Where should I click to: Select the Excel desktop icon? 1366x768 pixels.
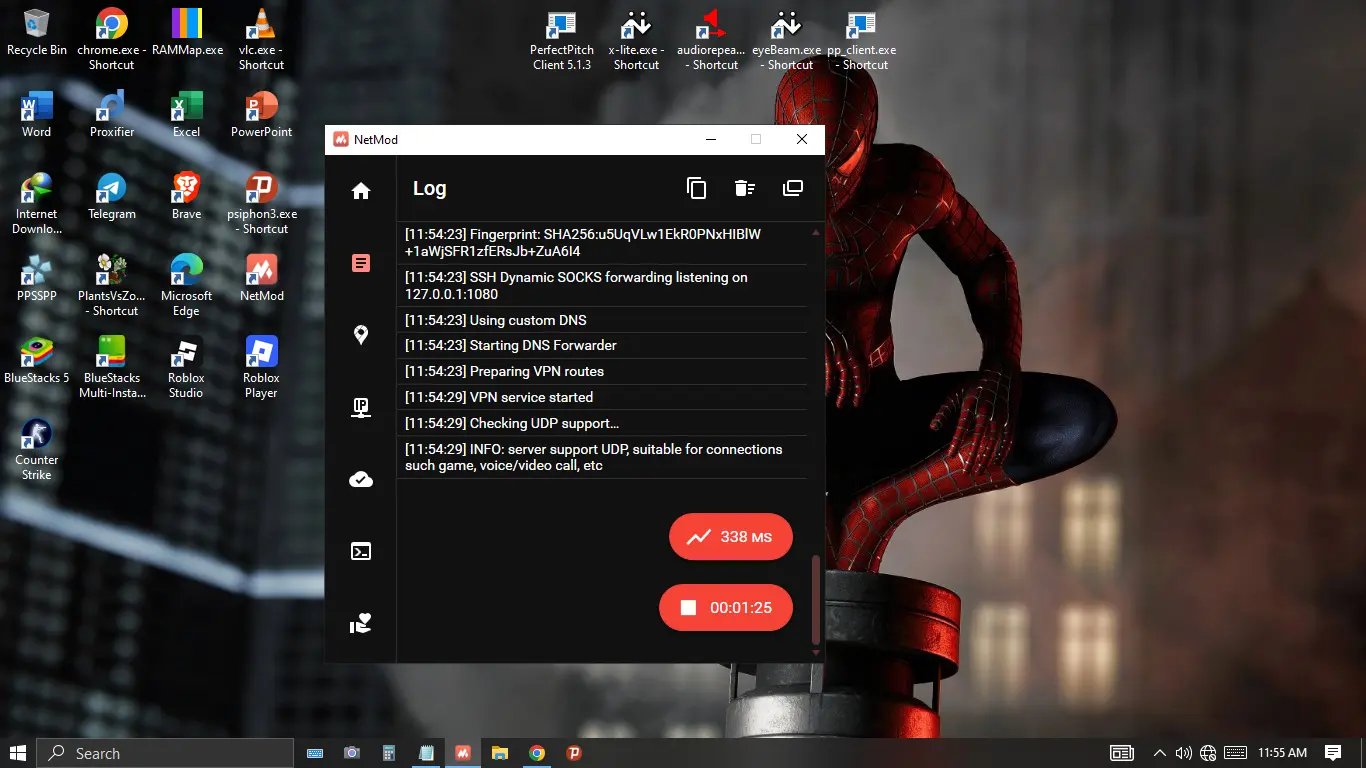[x=187, y=114]
